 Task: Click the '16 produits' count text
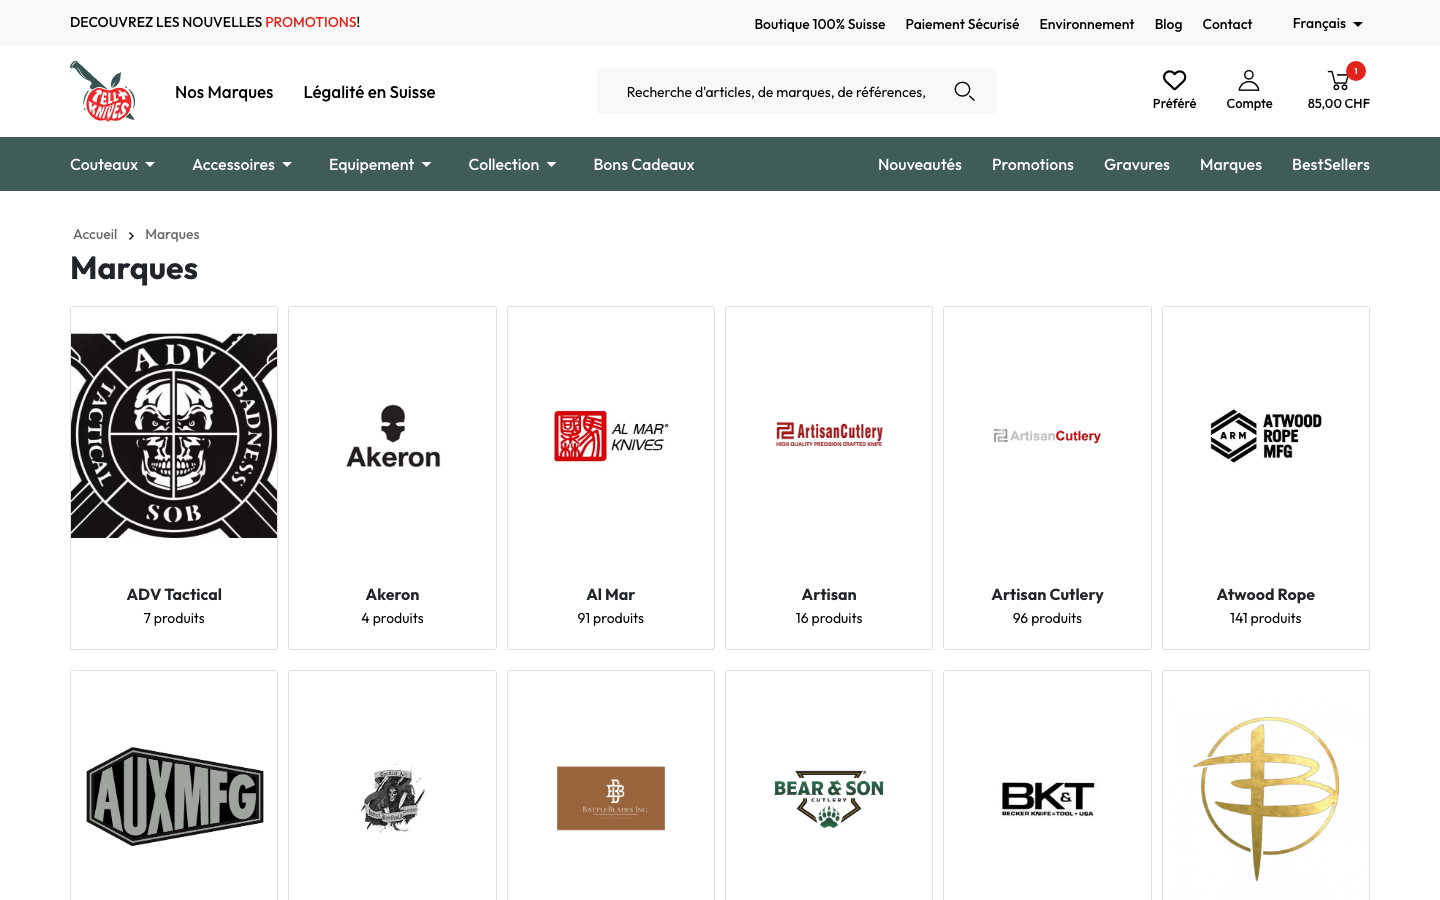829,618
